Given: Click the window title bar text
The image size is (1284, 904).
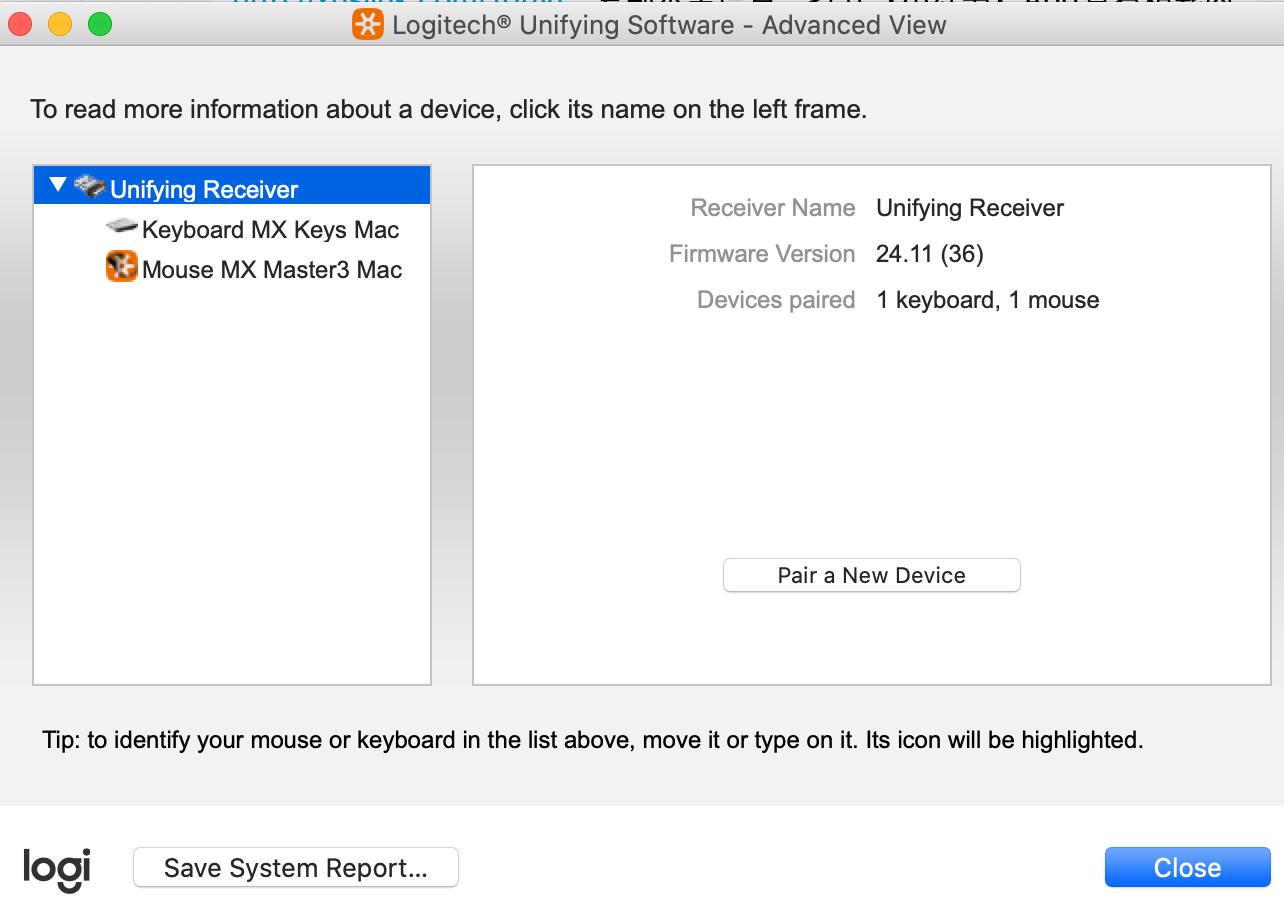Looking at the screenshot, I should [x=668, y=25].
